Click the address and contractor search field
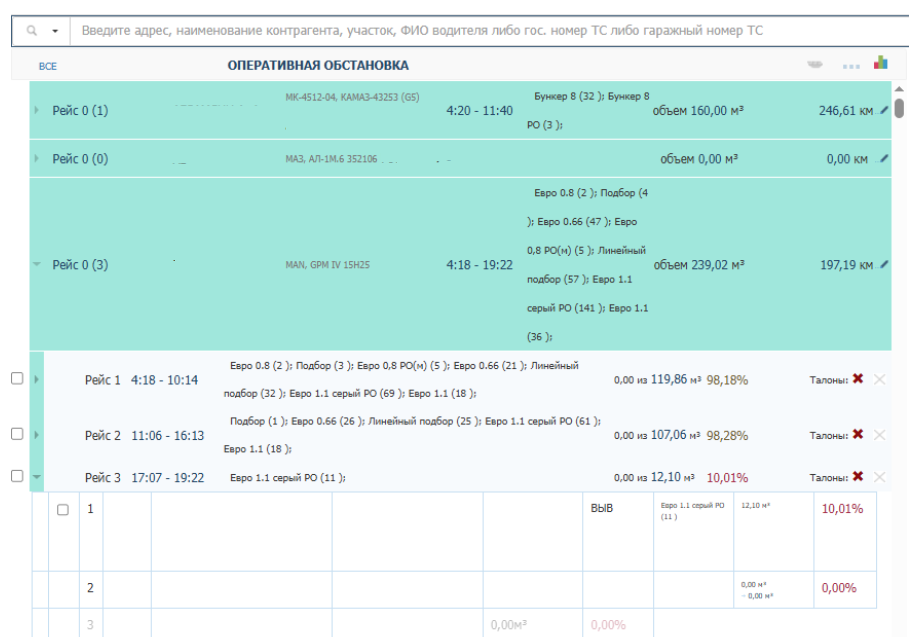 [480, 31]
